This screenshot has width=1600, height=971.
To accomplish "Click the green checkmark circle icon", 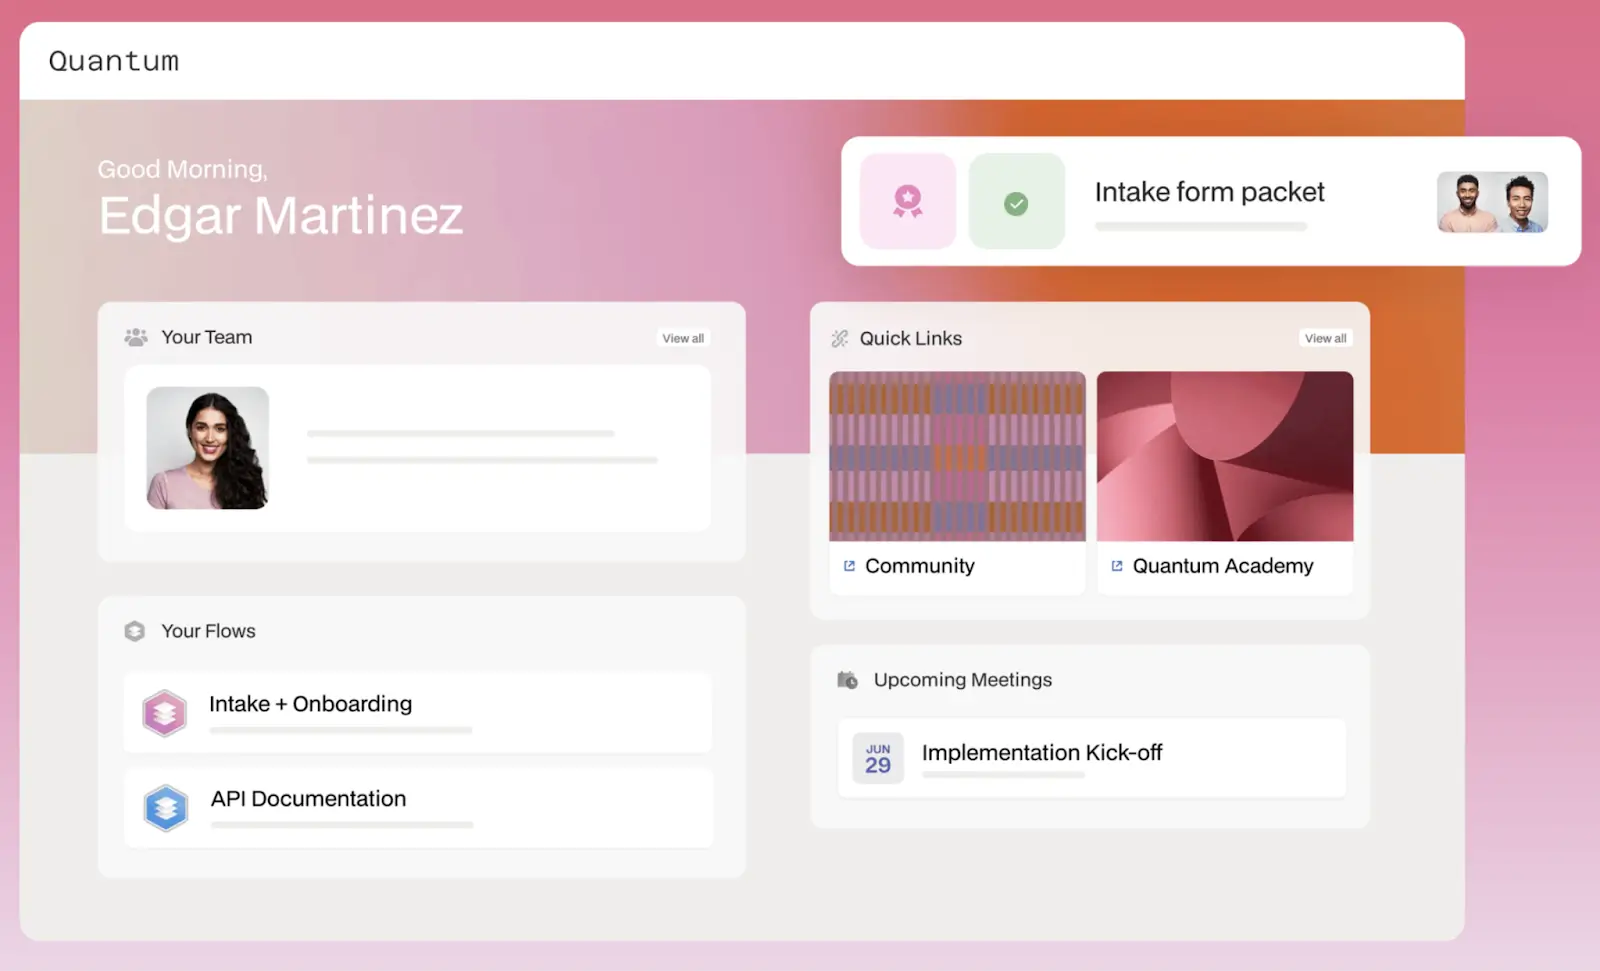I will tap(1016, 202).
